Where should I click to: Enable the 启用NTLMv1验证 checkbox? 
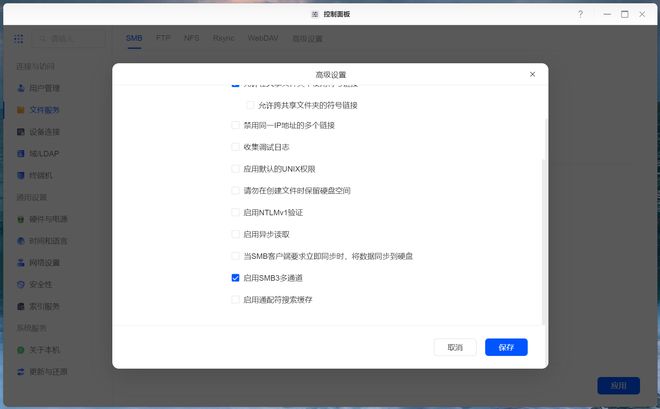tap(235, 212)
